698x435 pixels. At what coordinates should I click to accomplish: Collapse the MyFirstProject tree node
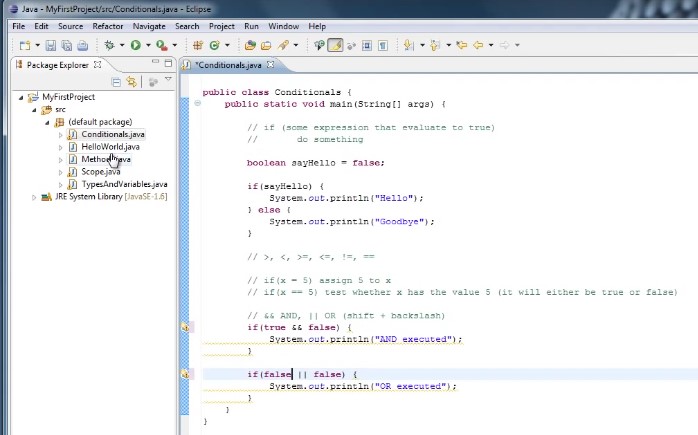(x=21, y=97)
